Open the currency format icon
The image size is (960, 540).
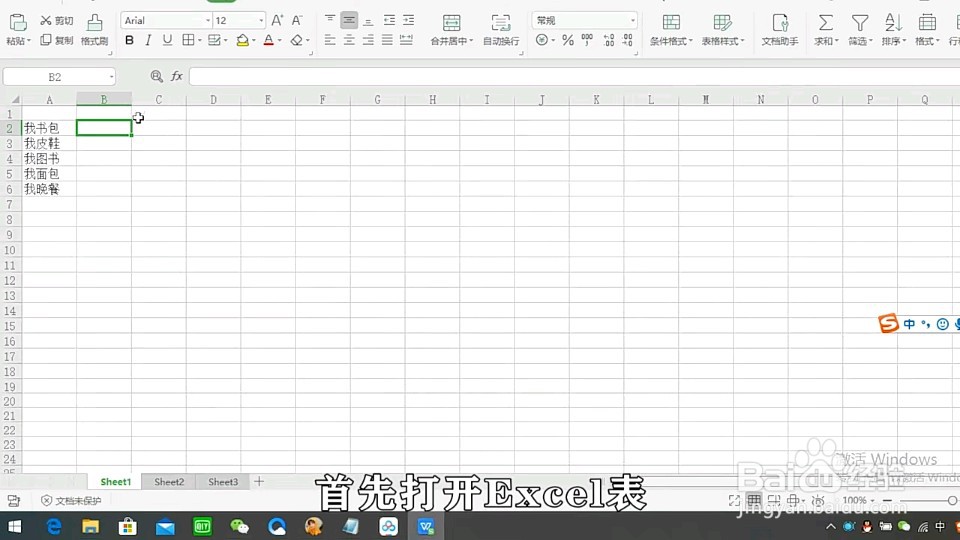tap(542, 40)
